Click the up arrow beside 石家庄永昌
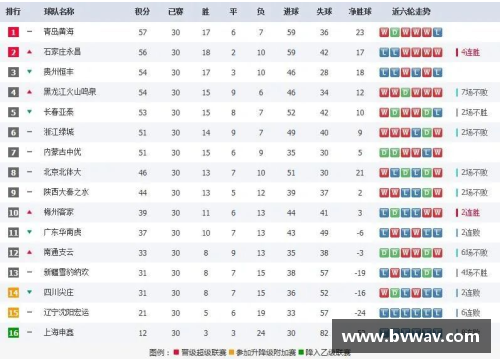Screen dimensions: 500x362 click(x=29, y=52)
